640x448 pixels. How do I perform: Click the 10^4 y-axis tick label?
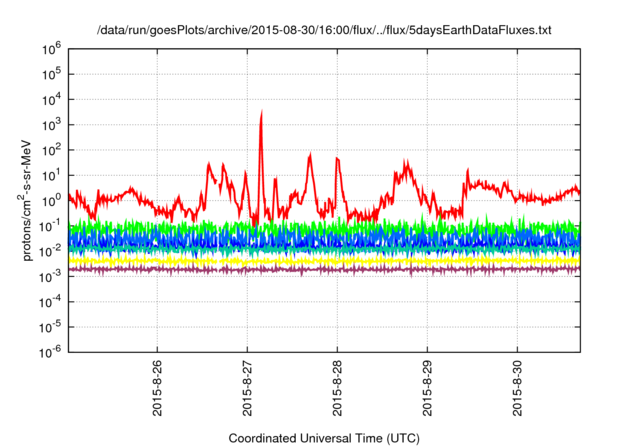tap(51, 100)
